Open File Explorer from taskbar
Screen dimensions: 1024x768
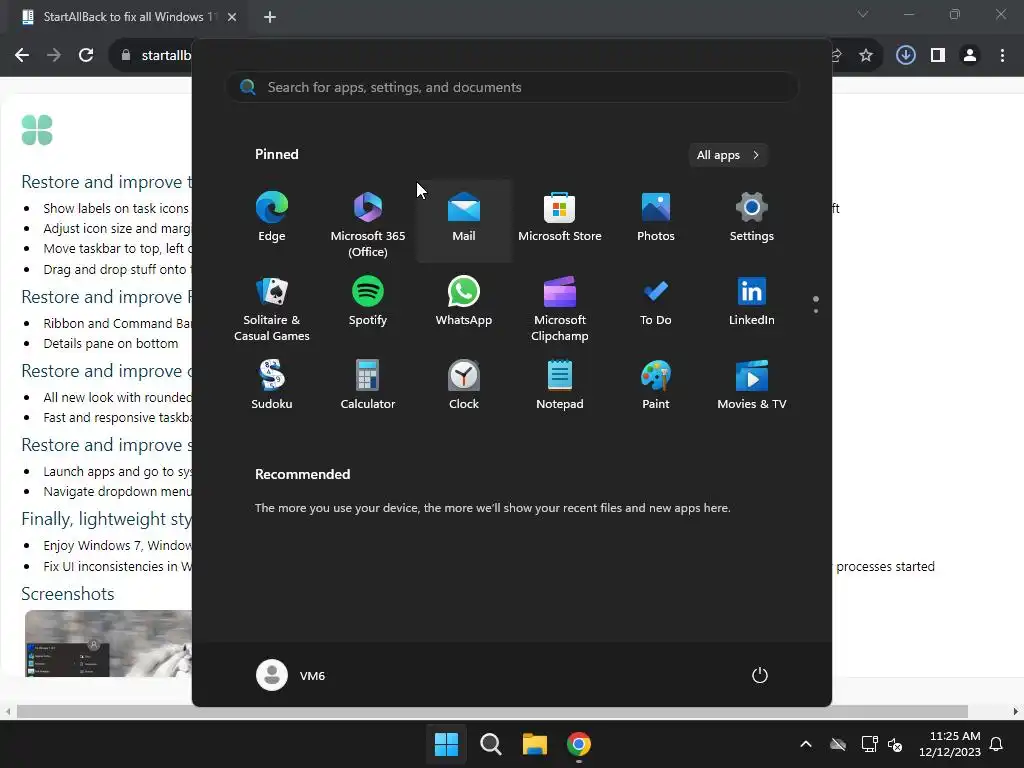(534, 744)
